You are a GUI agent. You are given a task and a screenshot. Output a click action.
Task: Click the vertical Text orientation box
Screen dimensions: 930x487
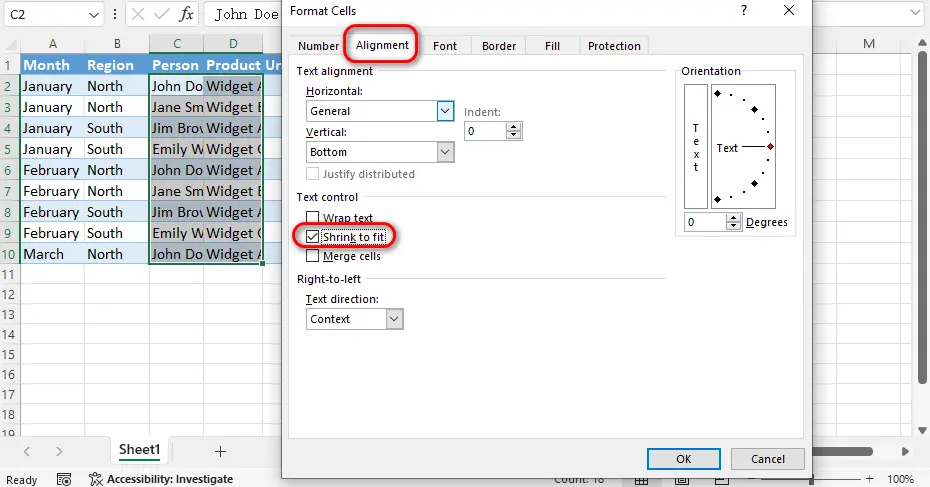pos(696,147)
